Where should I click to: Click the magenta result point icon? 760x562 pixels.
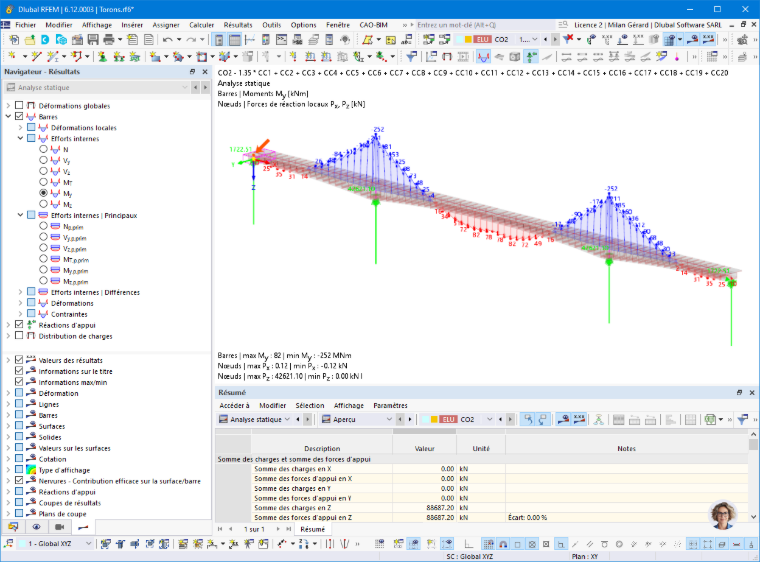pos(677,57)
